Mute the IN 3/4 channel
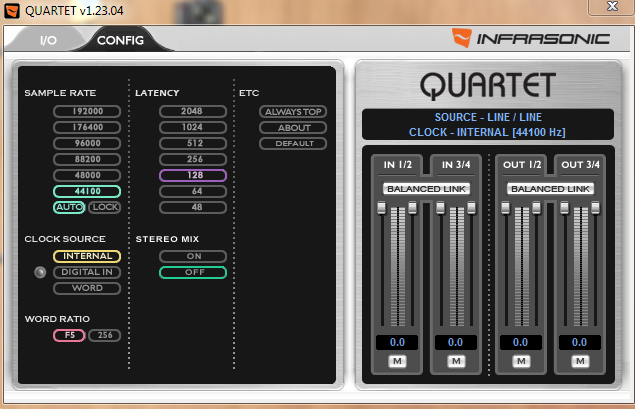This screenshot has height=409, width=635. pos(455,360)
